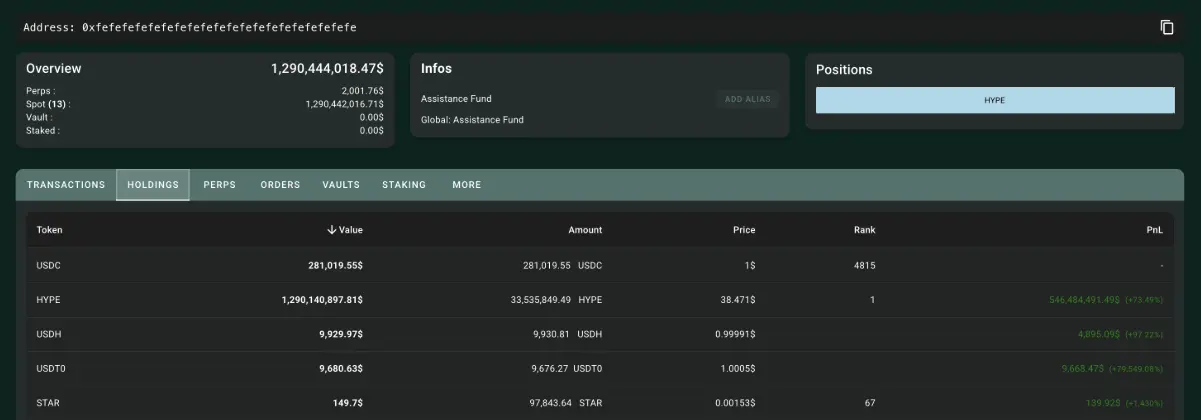Click the Add Alias button
Image resolution: width=1201 pixels, height=420 pixels.
click(x=747, y=99)
